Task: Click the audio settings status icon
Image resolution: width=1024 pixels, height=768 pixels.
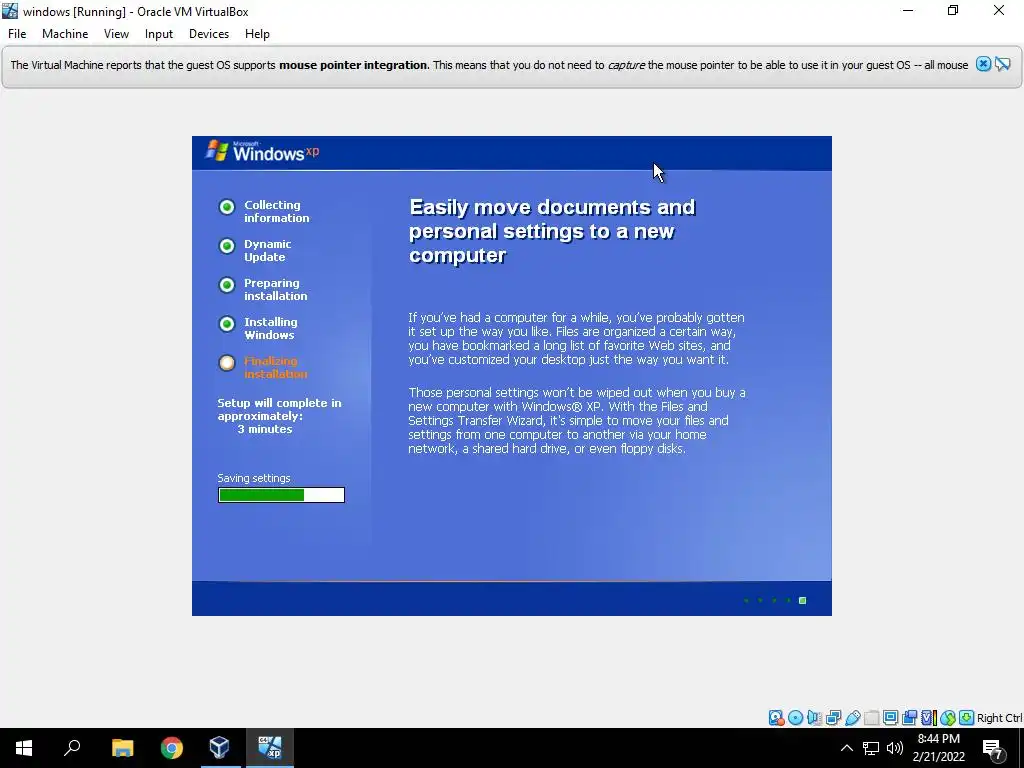Action: [x=814, y=718]
